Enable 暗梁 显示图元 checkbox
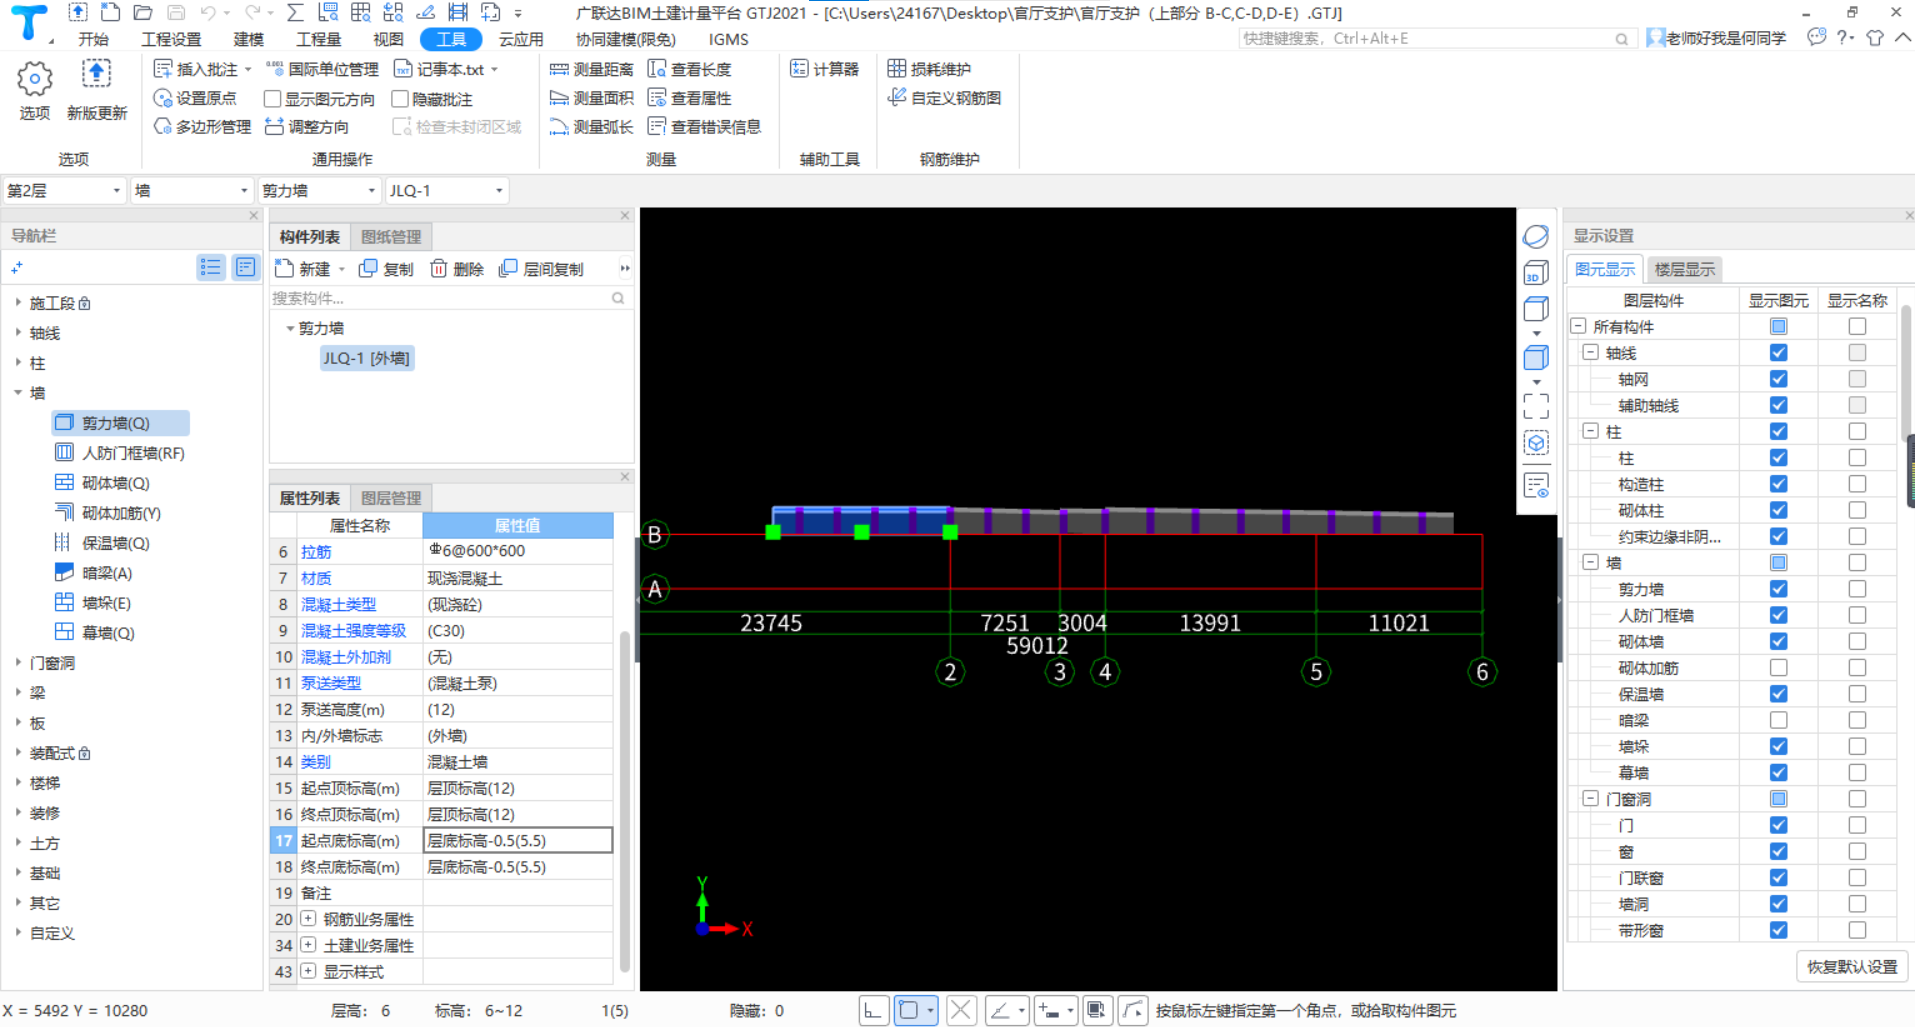This screenshot has width=1915, height=1027. coord(1778,720)
